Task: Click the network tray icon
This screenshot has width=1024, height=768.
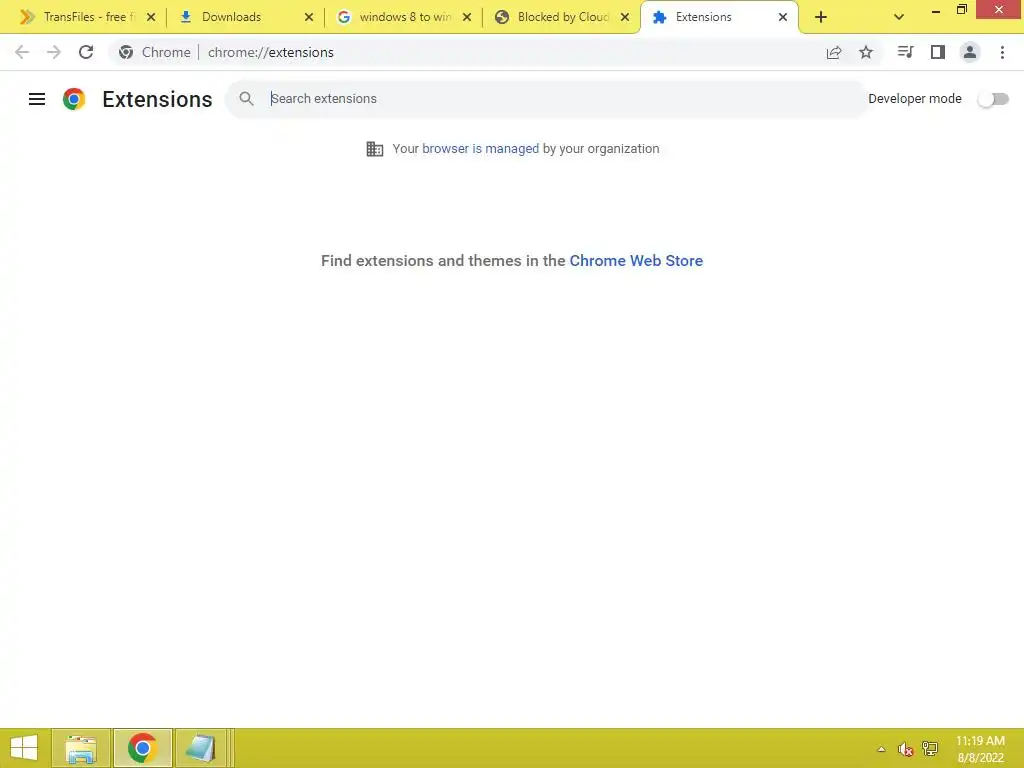Action: click(x=930, y=748)
